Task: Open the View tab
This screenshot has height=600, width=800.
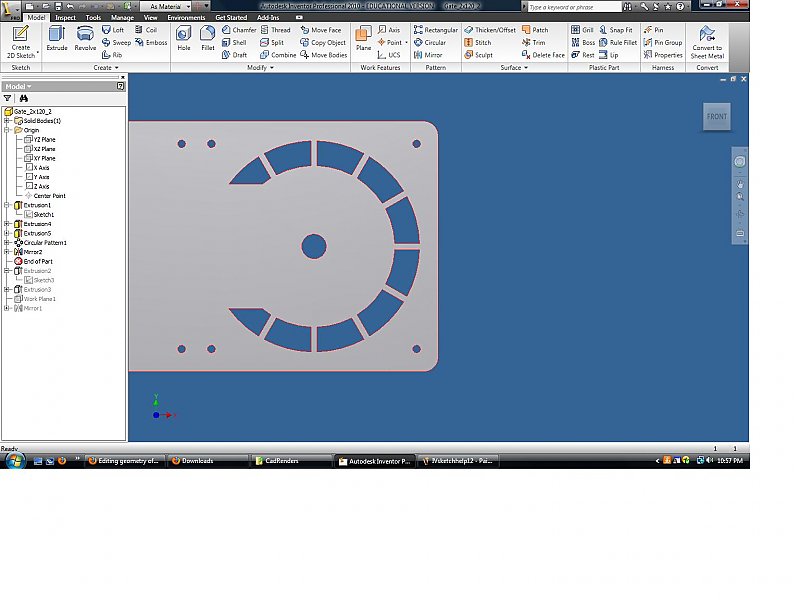Action: point(151,17)
